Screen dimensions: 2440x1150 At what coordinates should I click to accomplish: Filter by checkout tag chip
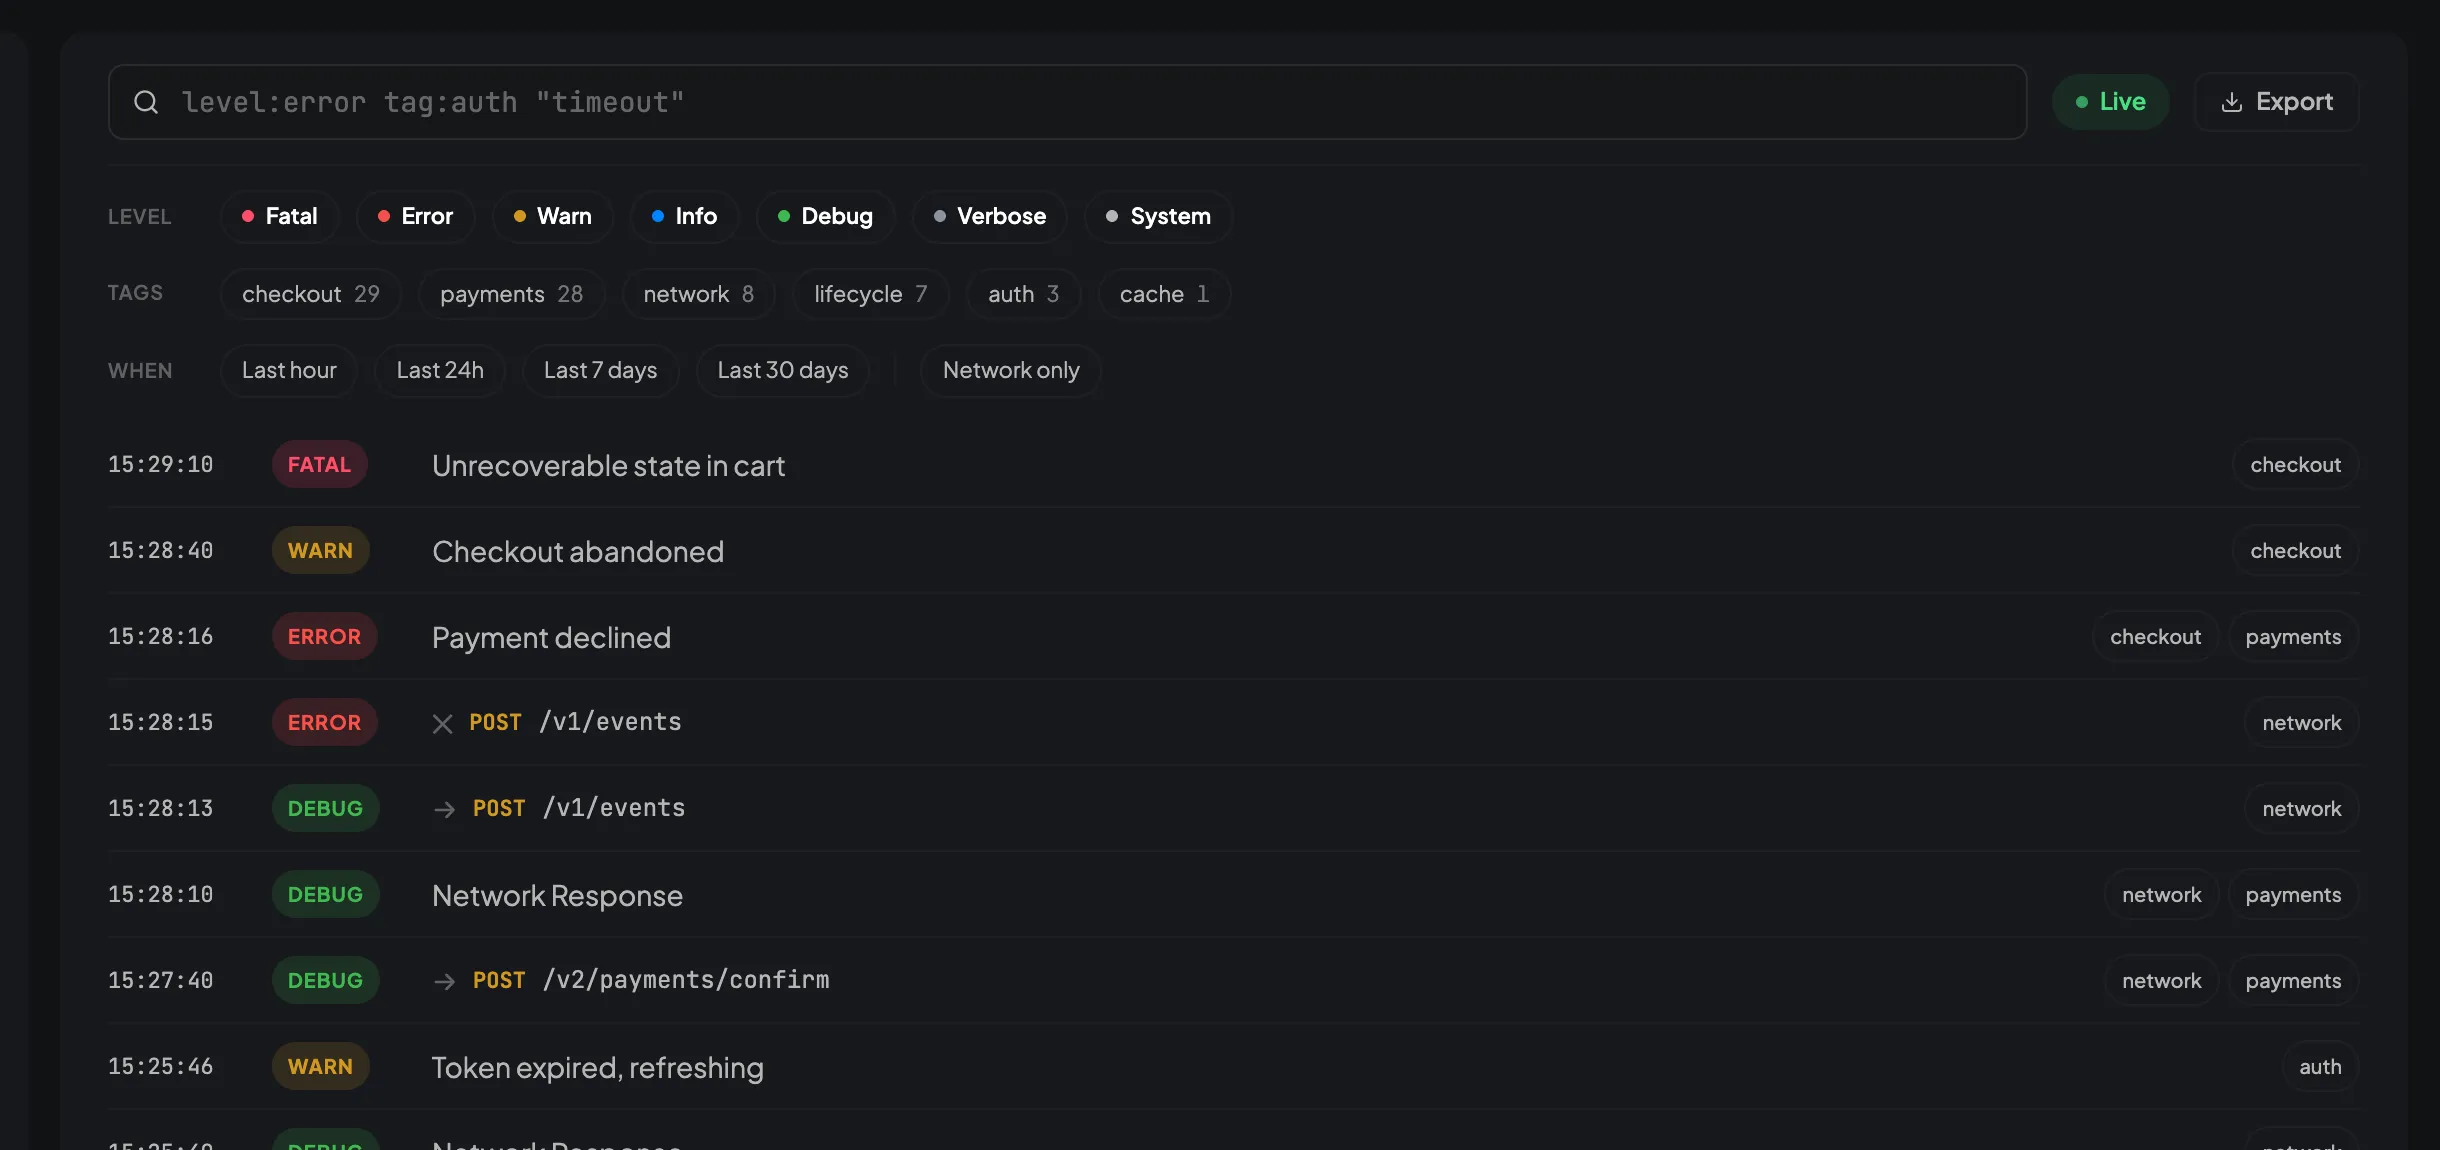click(x=311, y=294)
